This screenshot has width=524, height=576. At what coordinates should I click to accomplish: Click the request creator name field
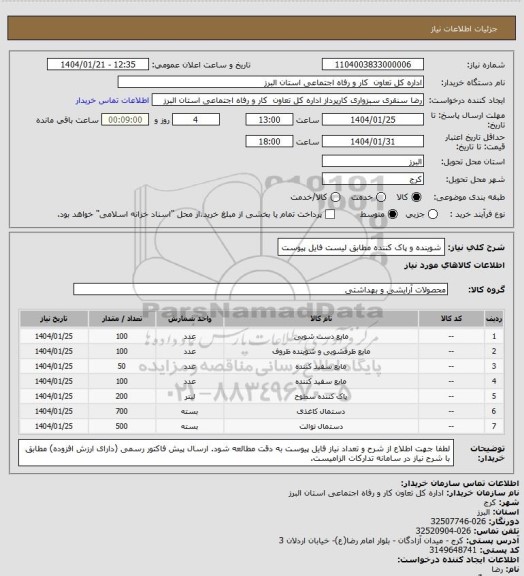click(x=288, y=100)
